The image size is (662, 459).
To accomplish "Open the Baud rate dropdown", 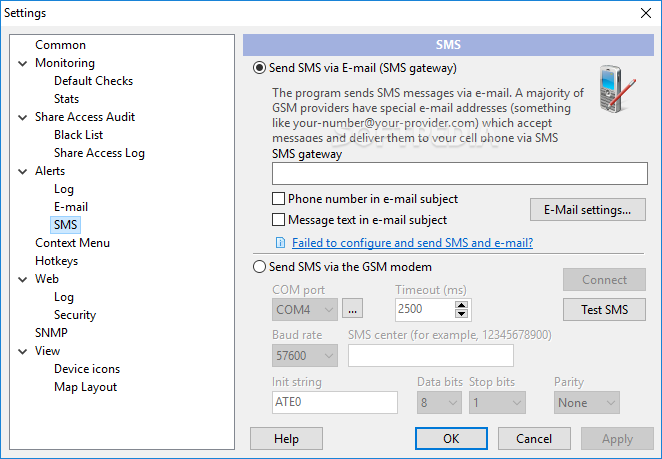I will coord(304,356).
